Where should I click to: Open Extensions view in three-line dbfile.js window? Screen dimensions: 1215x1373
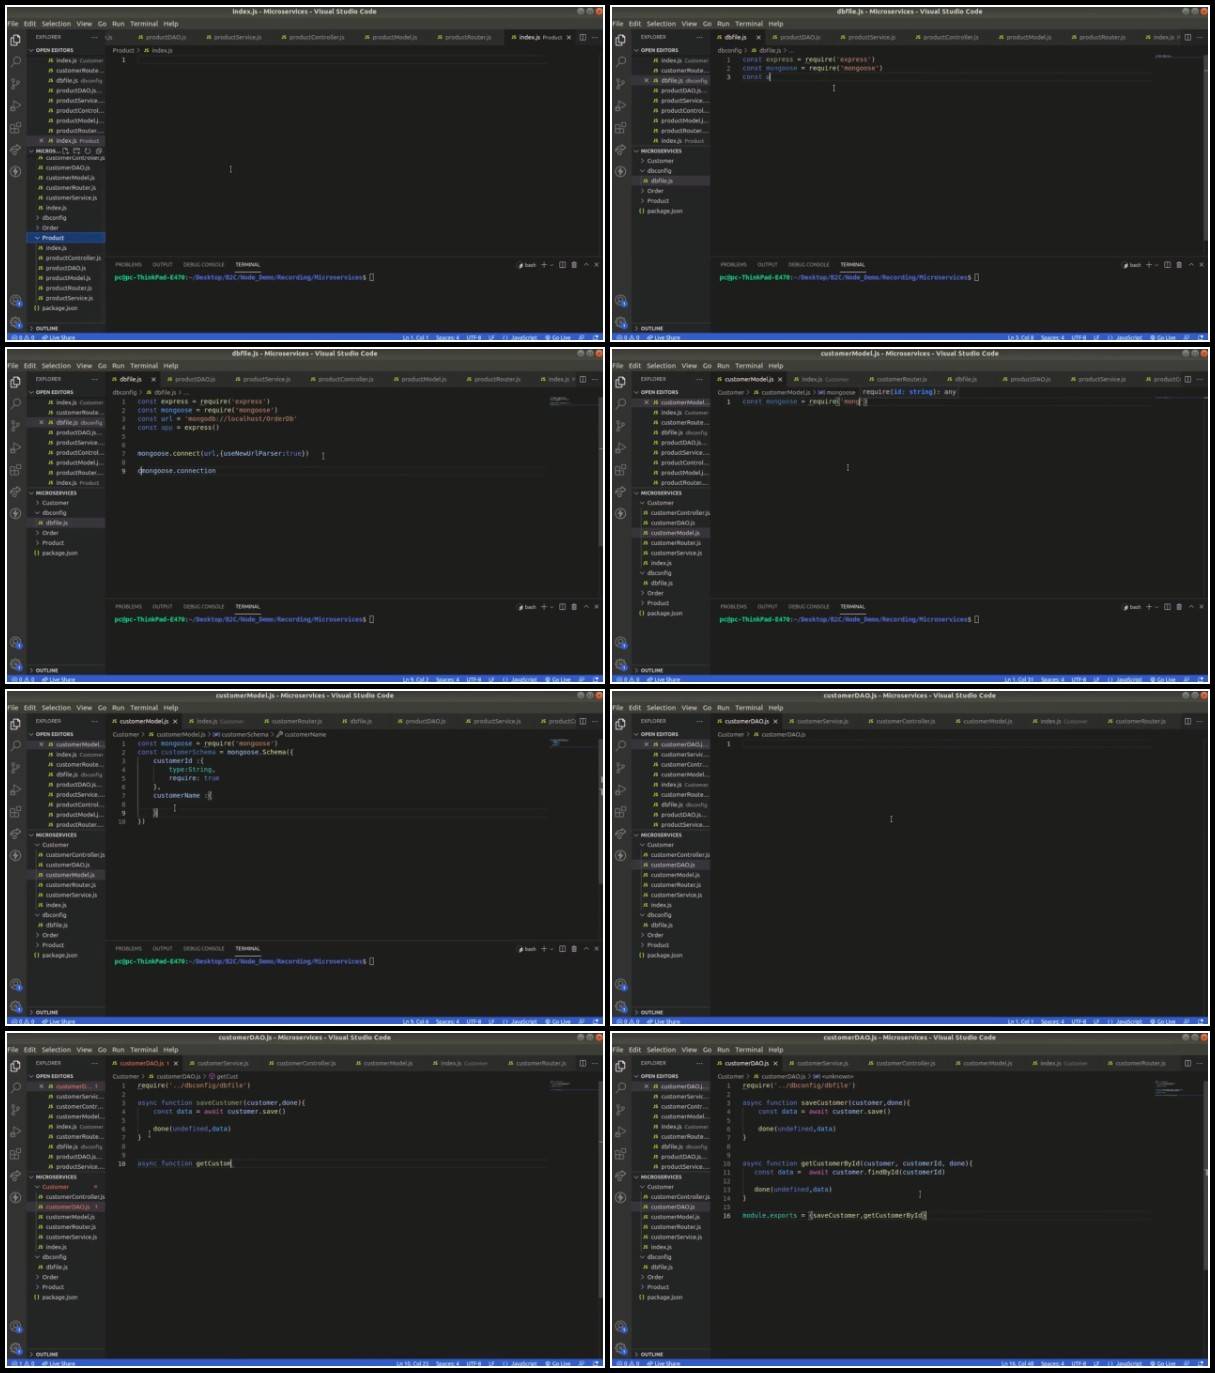[x=621, y=127]
